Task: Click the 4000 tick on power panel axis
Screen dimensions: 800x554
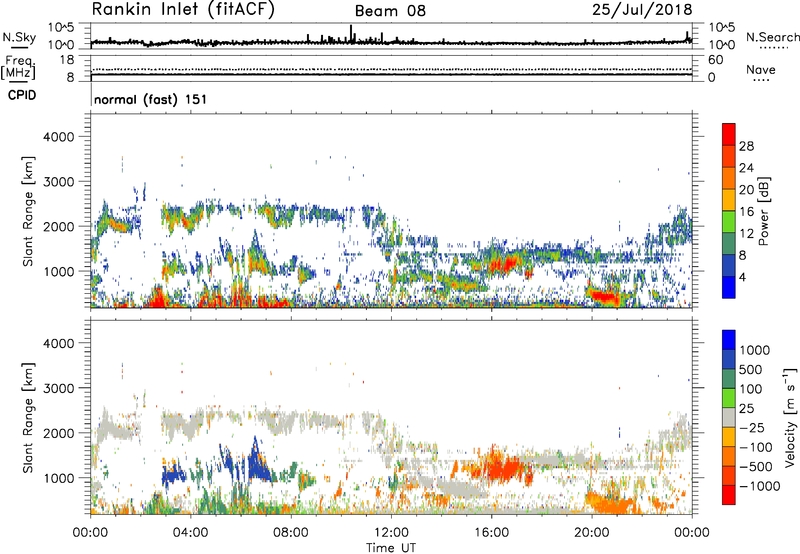Action: [x=58, y=137]
